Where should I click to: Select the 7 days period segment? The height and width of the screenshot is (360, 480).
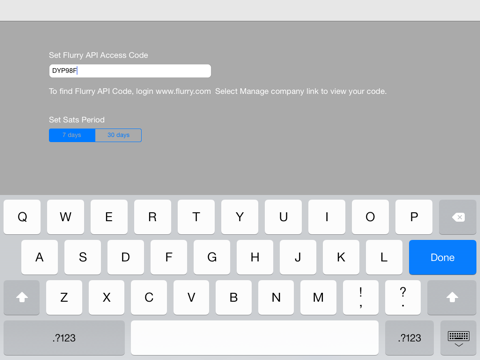point(72,135)
